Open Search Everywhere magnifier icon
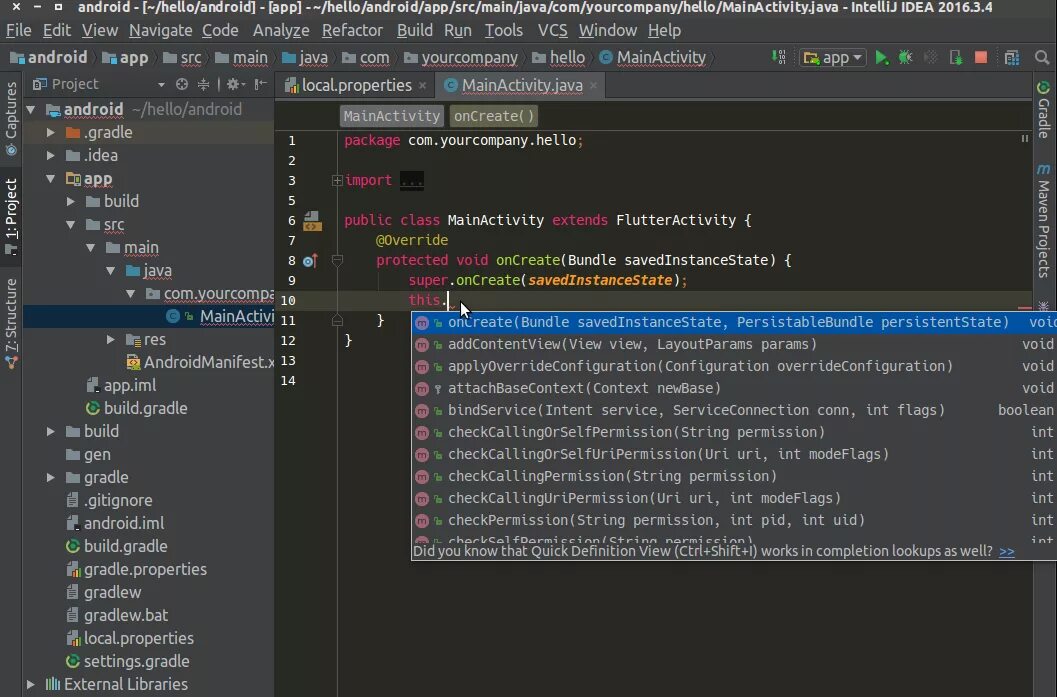The height and width of the screenshot is (697, 1057). (x=1043, y=57)
